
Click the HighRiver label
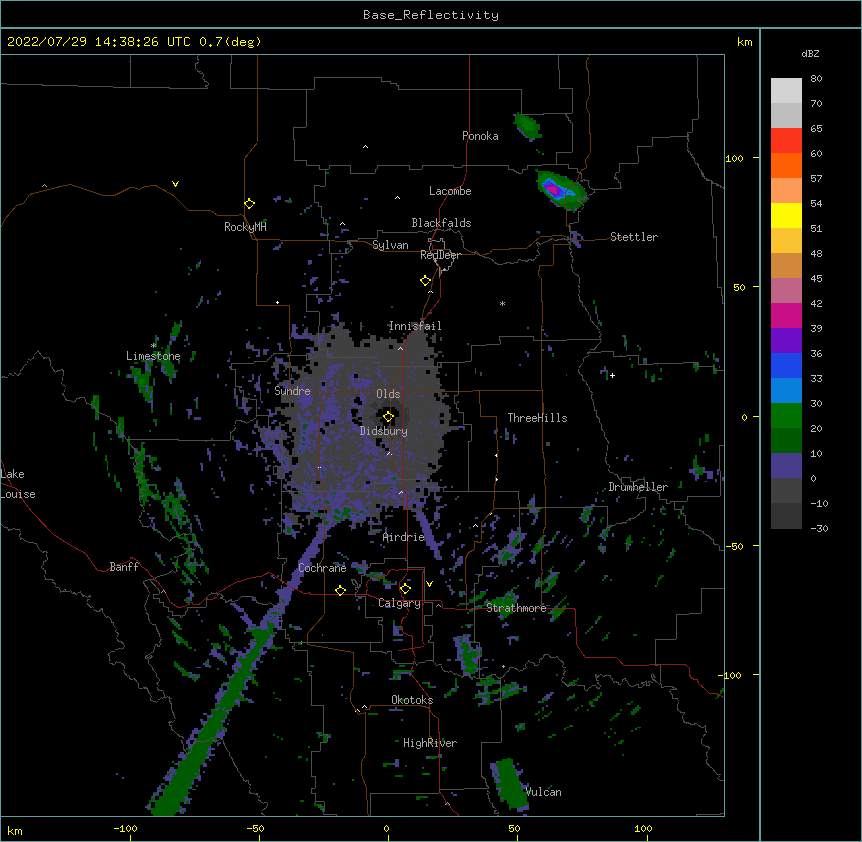[430, 743]
